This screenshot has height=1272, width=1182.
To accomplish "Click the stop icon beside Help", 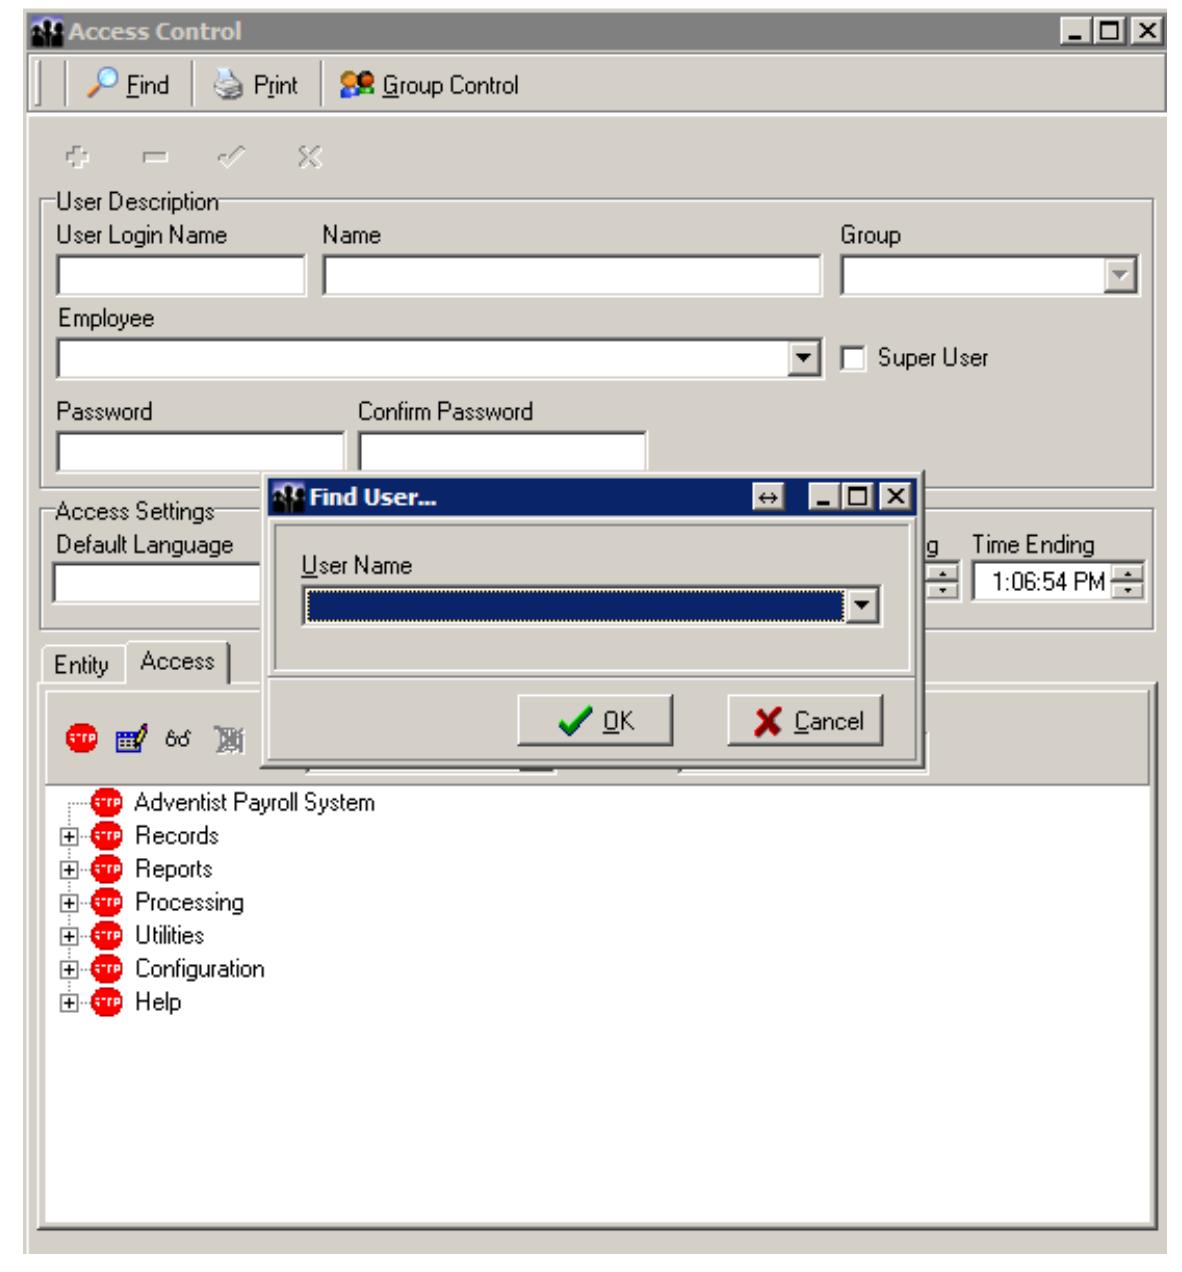I will pyautogui.click(x=106, y=1002).
